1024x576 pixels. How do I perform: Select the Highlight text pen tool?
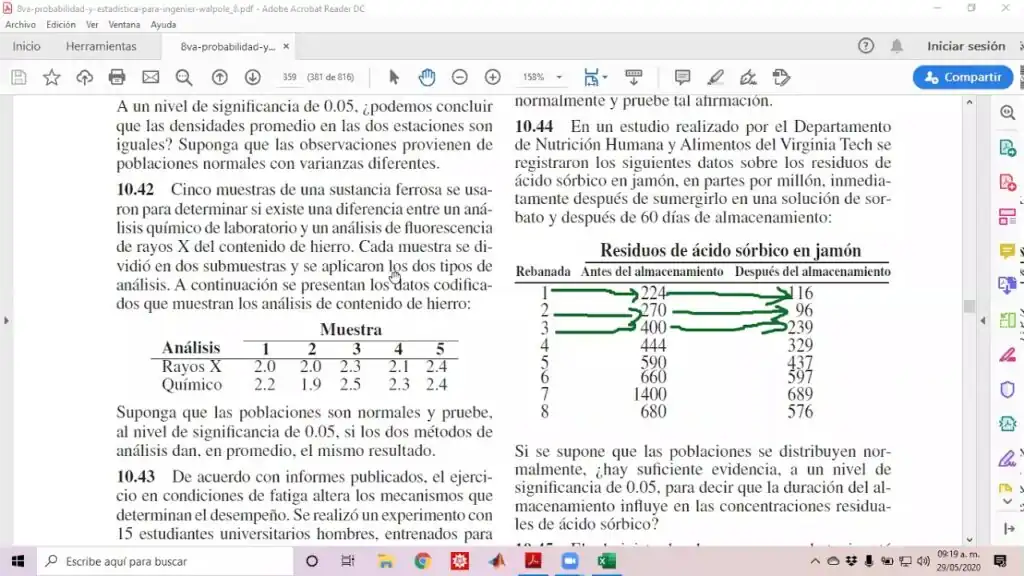[x=715, y=77]
